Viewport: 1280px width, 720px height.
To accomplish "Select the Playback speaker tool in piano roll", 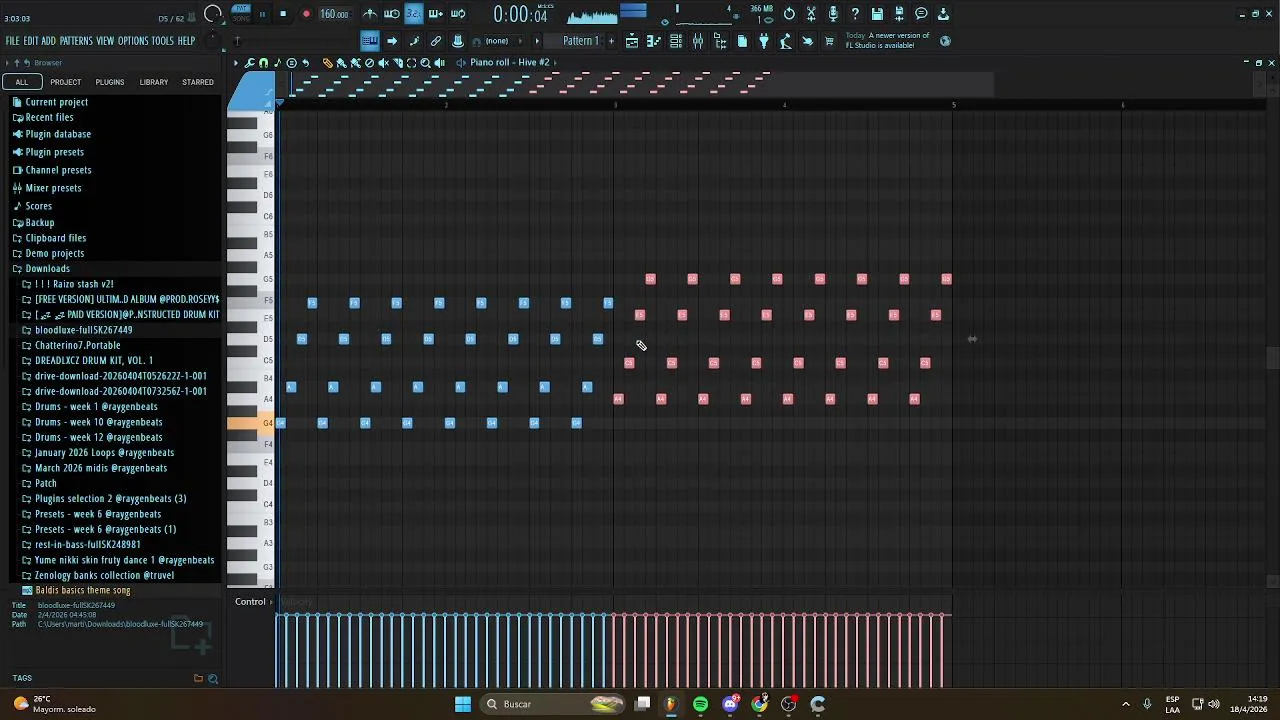I will point(439,63).
